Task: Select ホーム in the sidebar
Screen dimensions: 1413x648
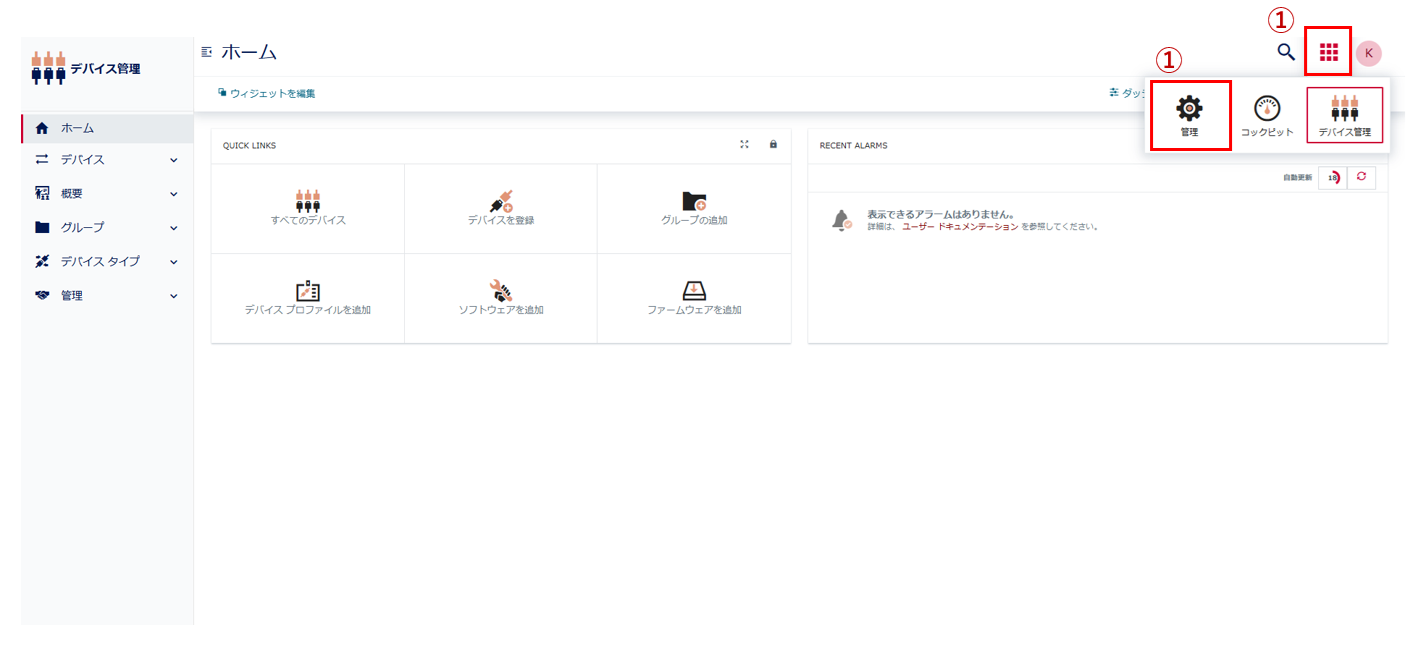Action: tap(106, 128)
